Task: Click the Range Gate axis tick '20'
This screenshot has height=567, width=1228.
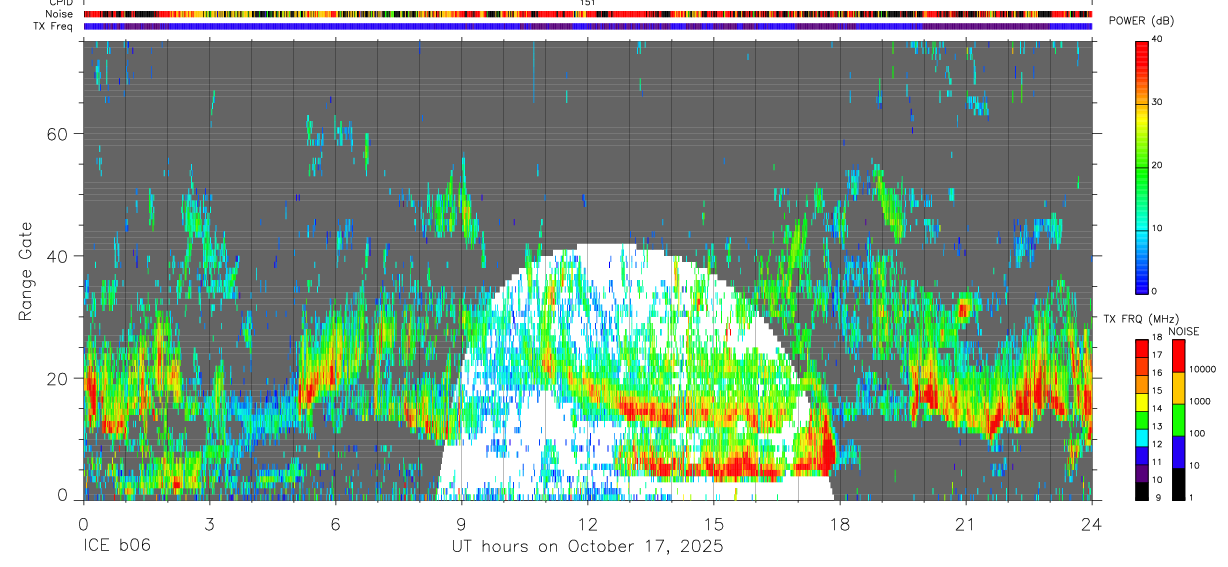Action: [x=57, y=378]
